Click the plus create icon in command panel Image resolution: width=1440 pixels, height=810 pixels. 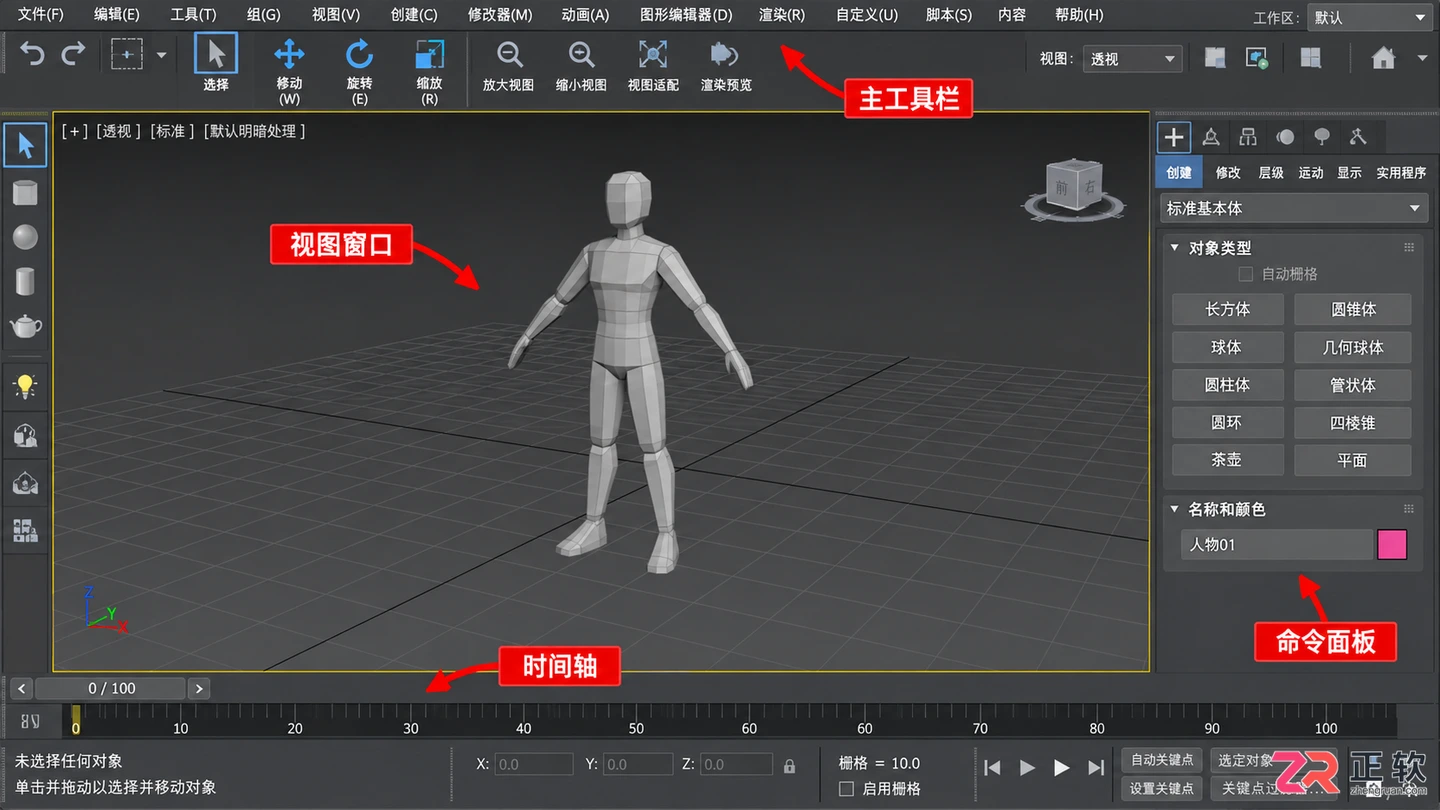(1174, 137)
